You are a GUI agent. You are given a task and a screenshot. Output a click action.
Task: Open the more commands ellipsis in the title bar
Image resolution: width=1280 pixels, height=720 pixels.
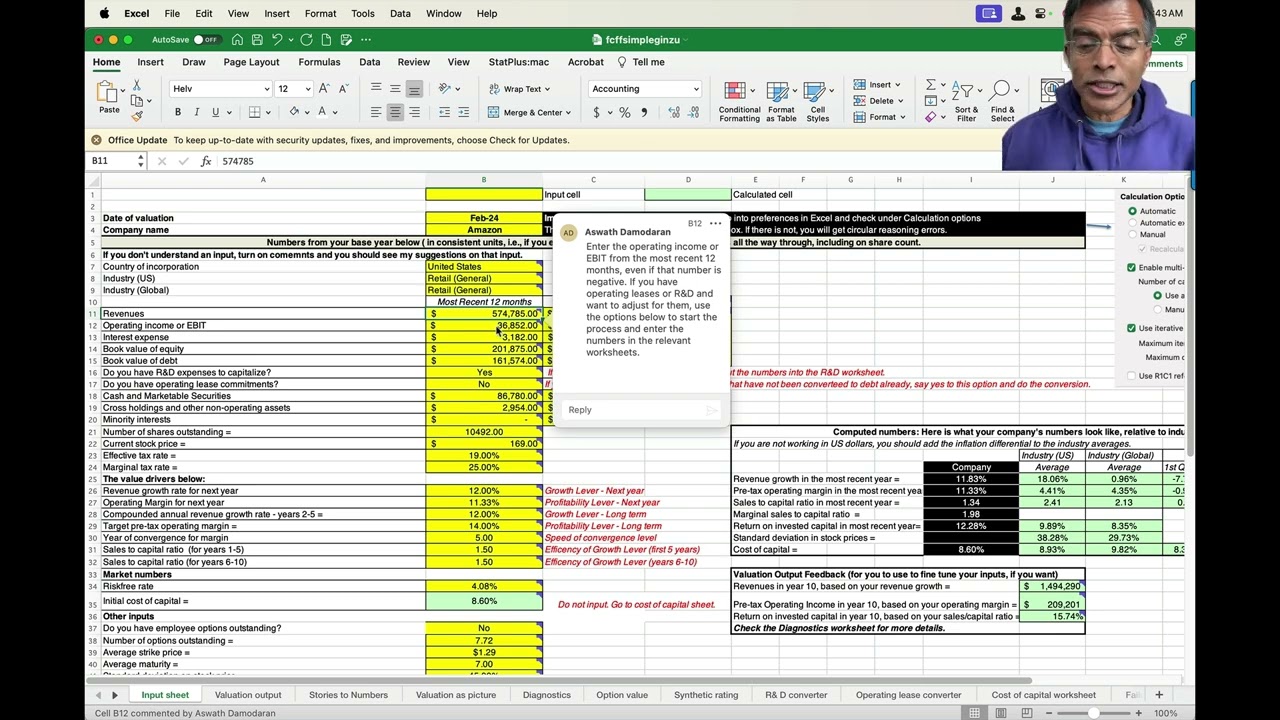[x=366, y=40]
